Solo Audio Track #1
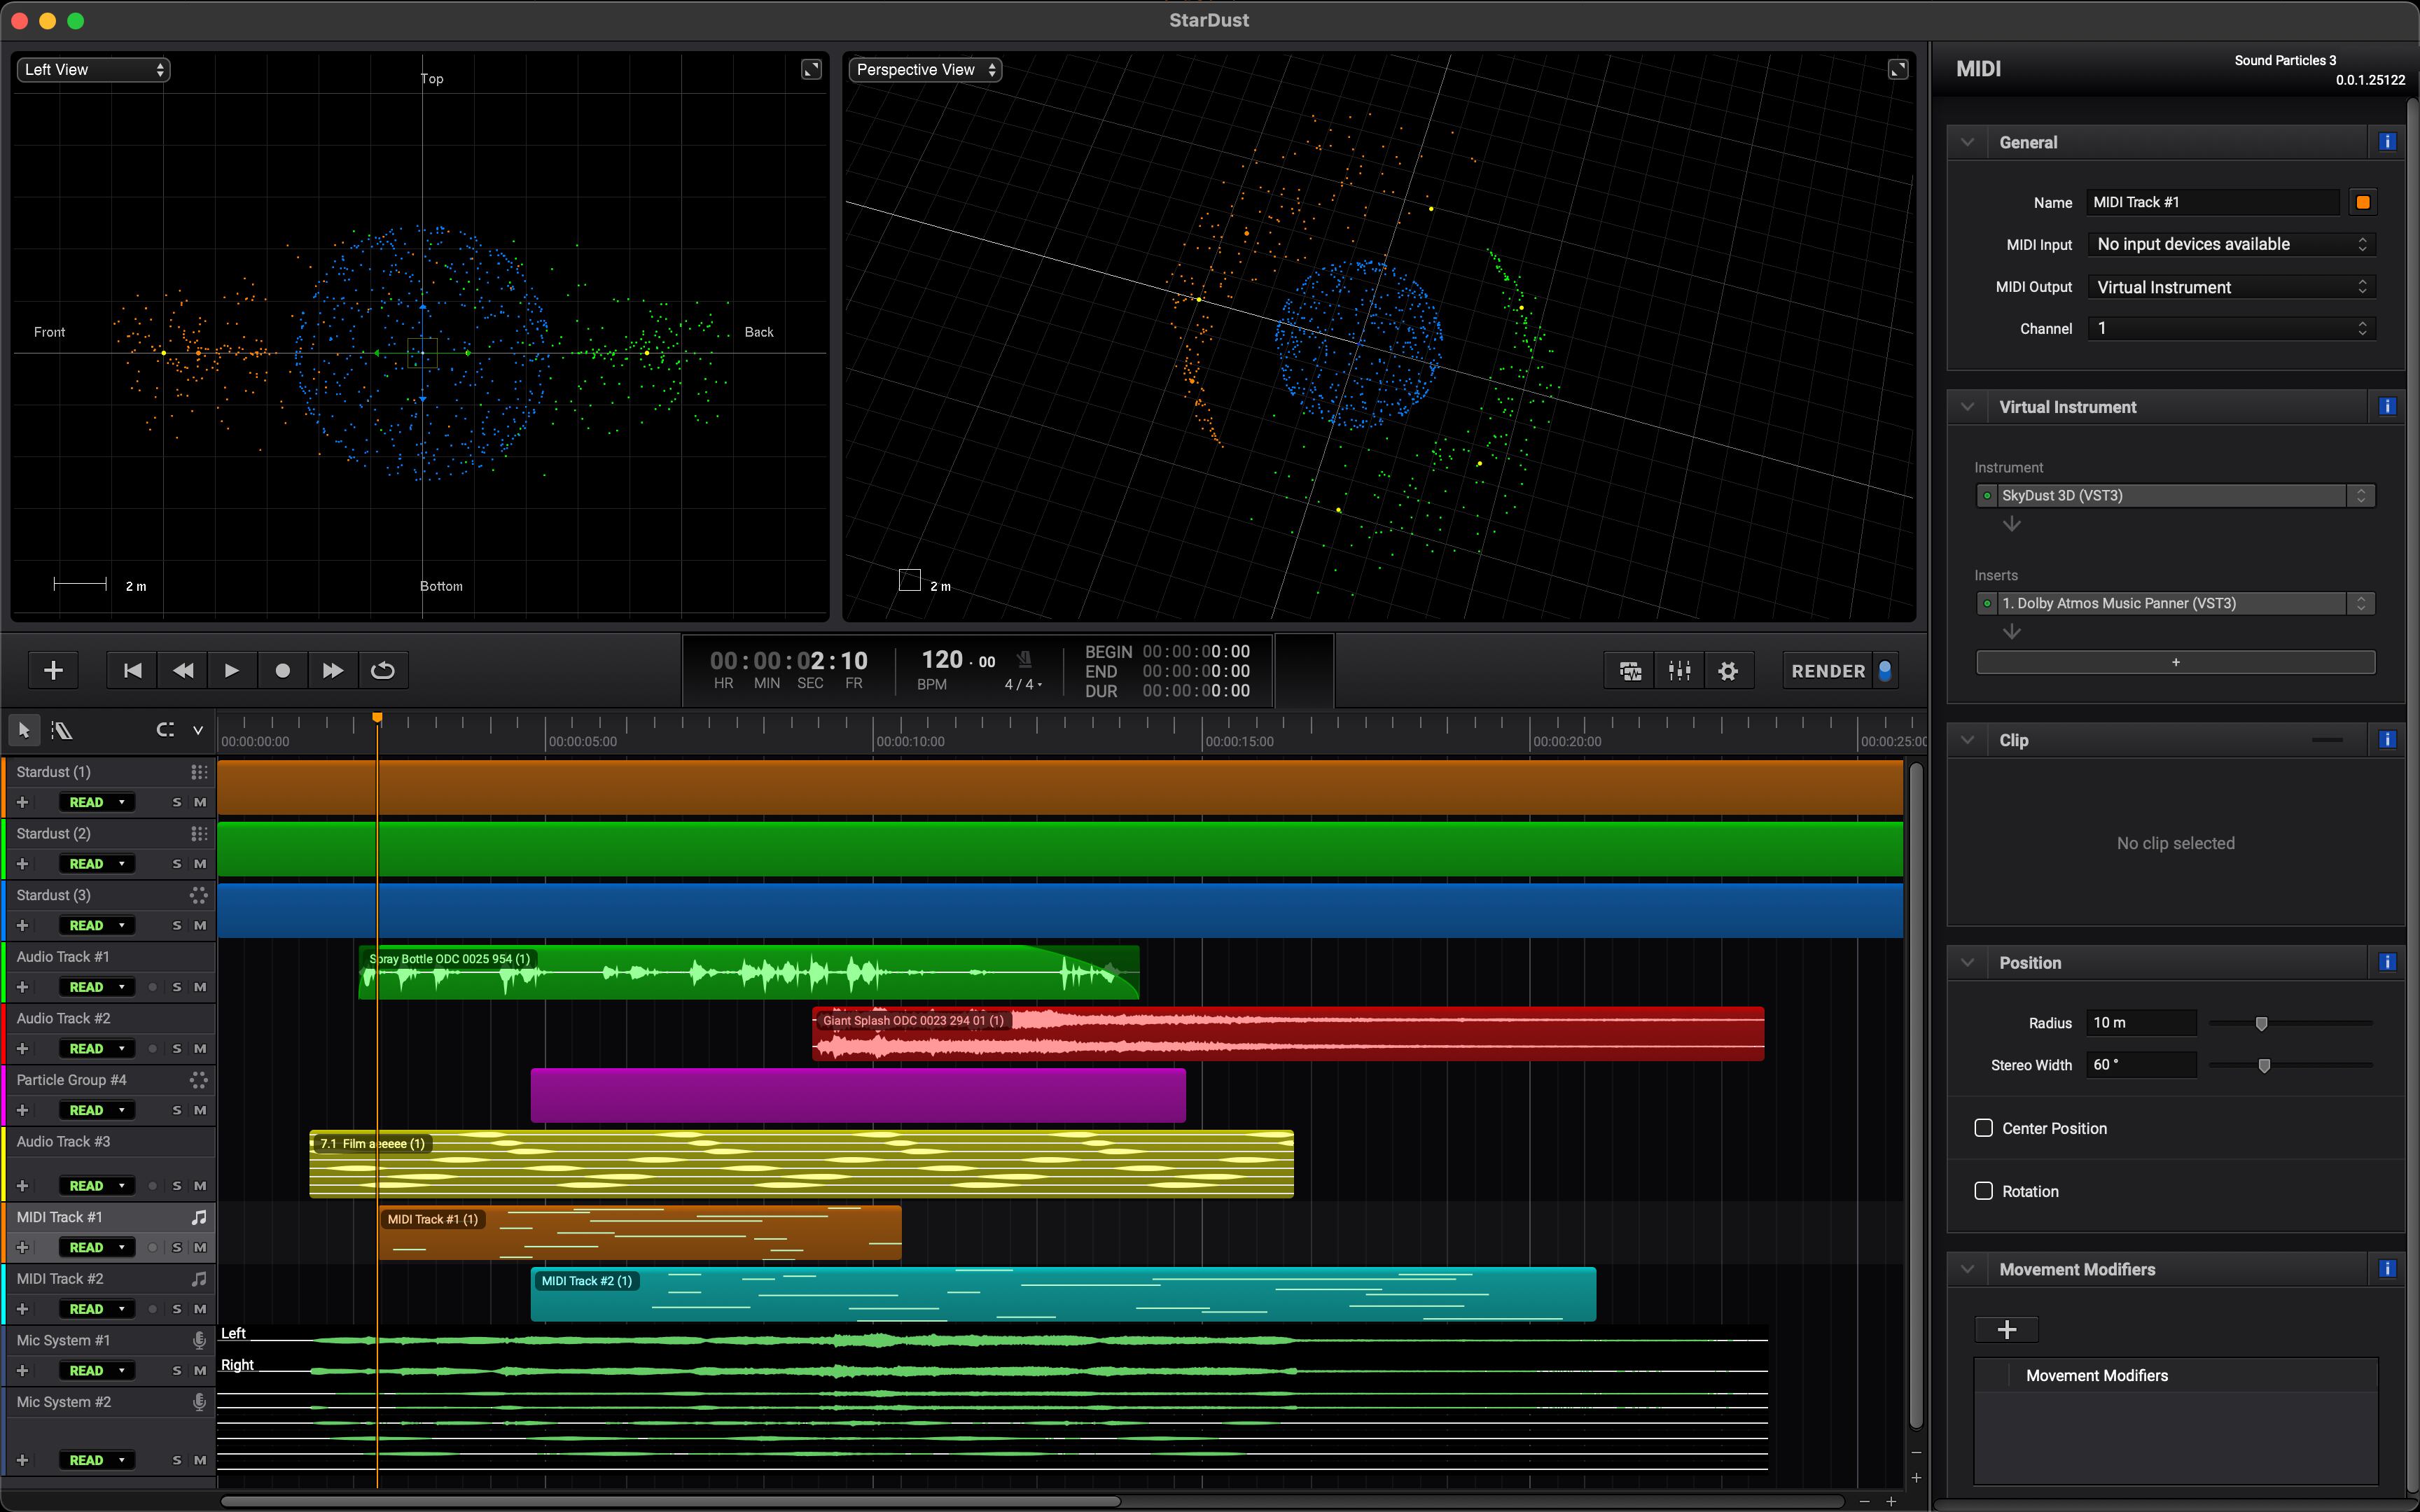 click(x=177, y=987)
